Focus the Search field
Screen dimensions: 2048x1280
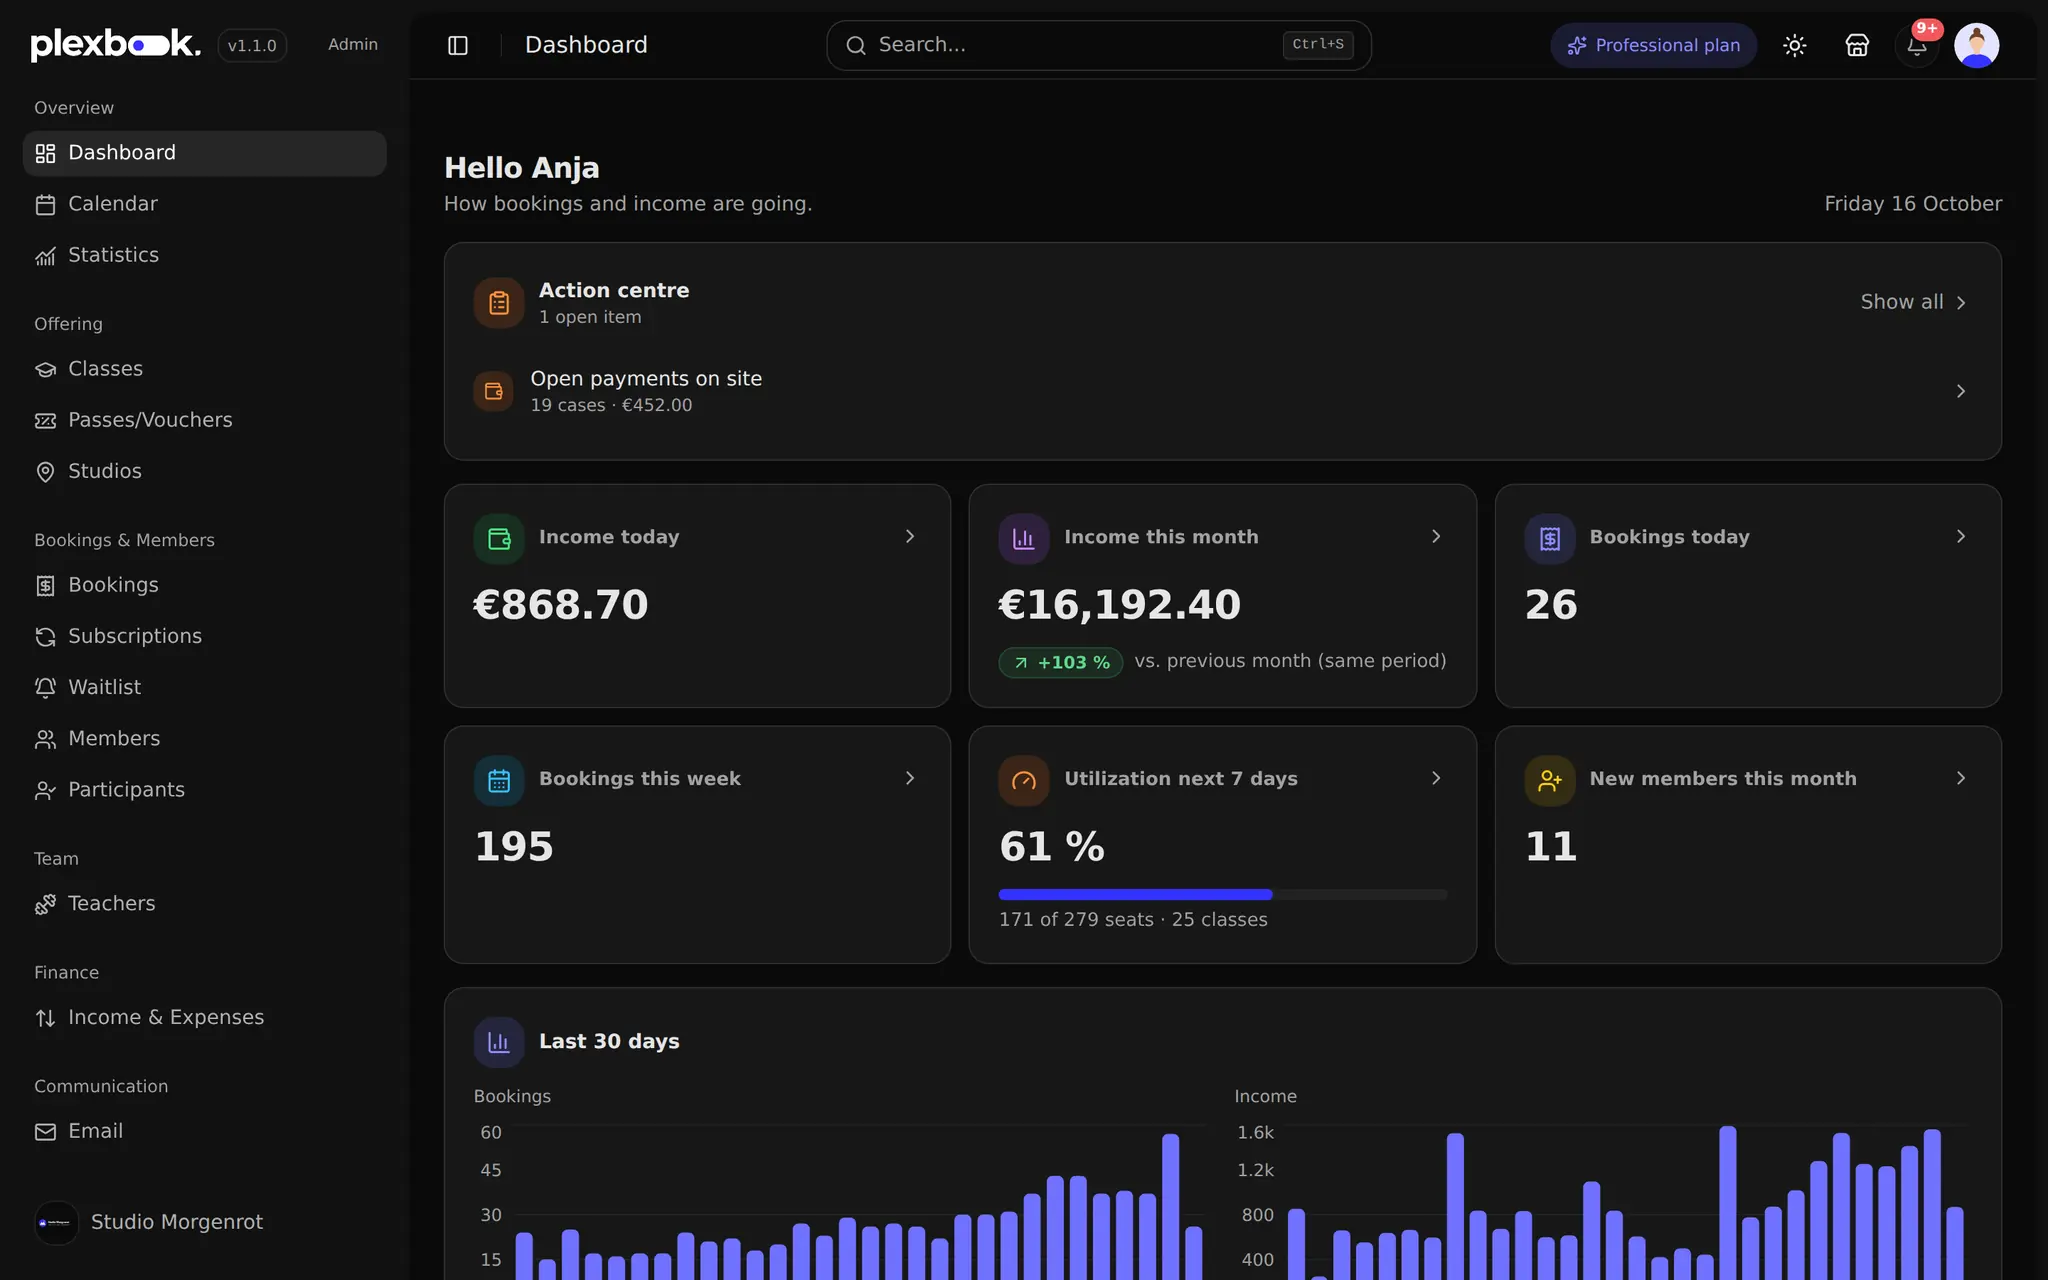(x=1099, y=45)
